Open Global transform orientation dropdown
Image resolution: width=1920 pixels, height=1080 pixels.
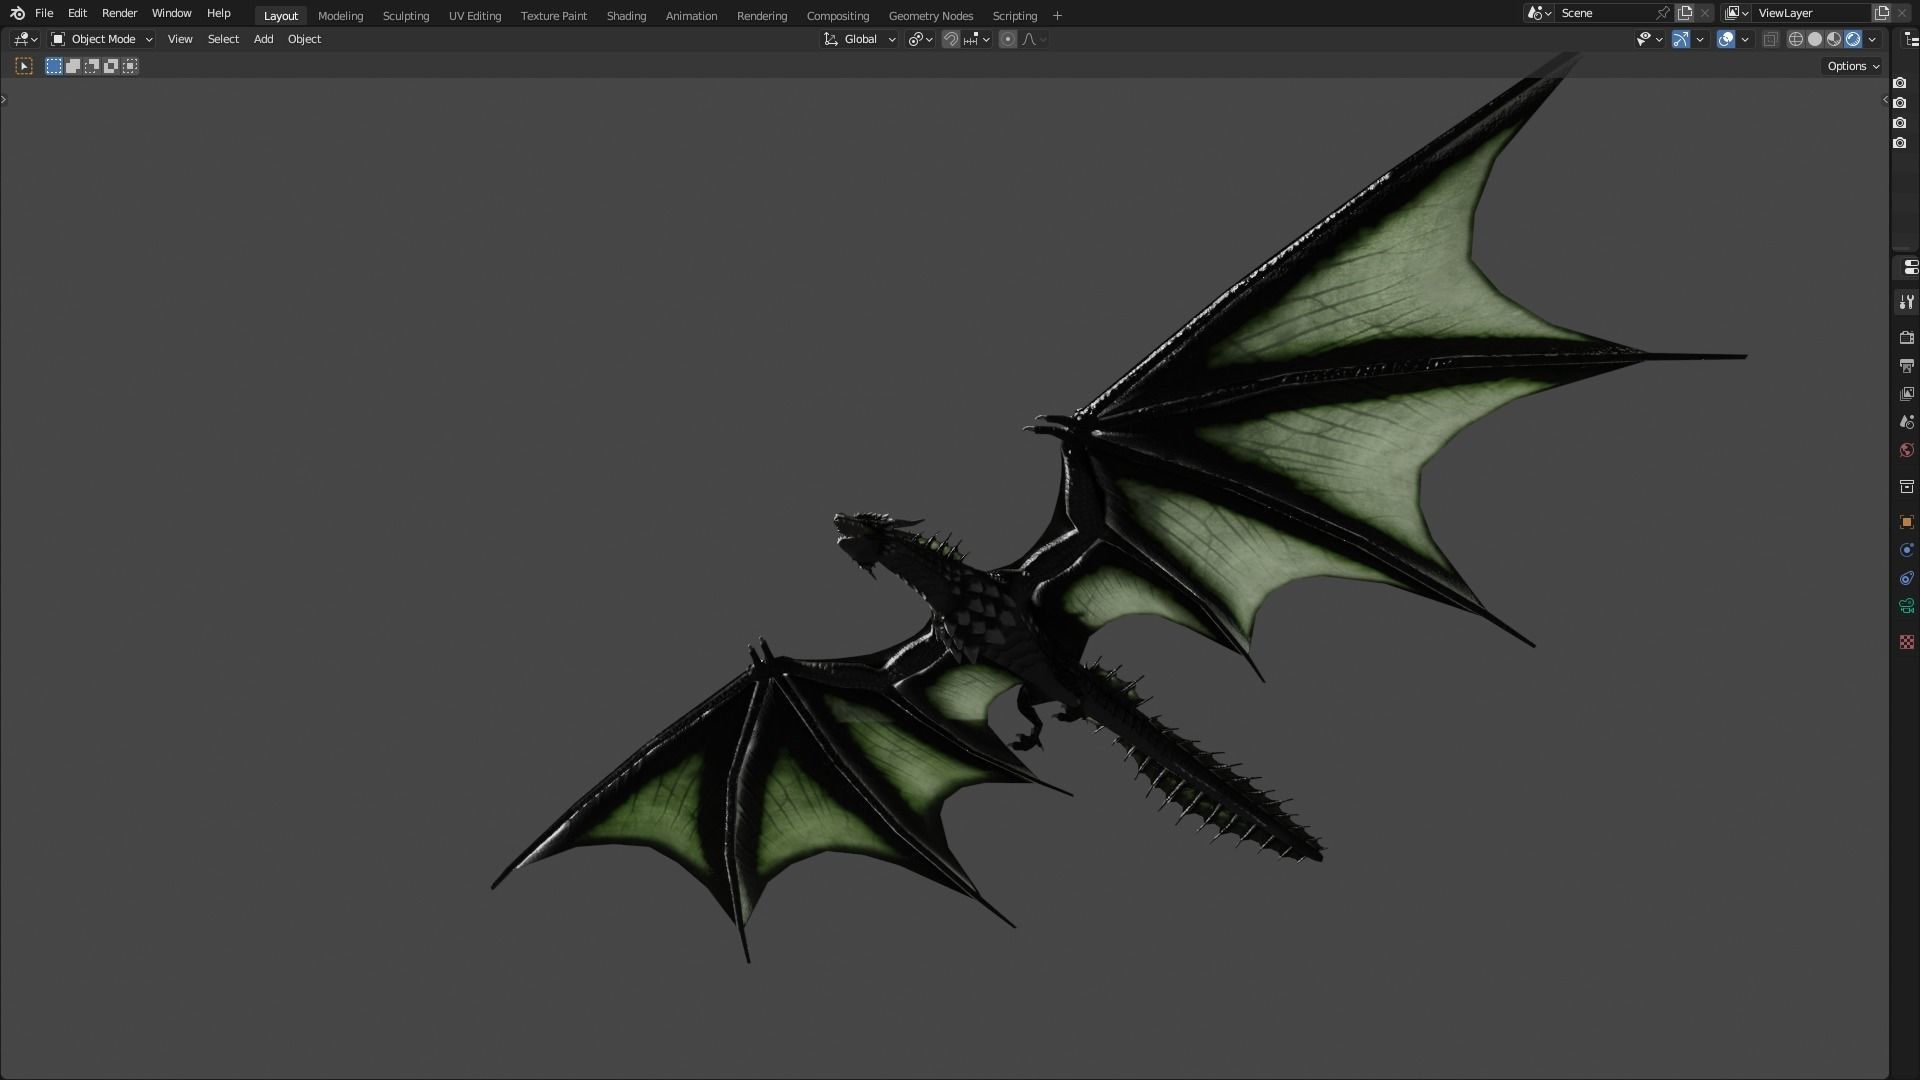860,39
